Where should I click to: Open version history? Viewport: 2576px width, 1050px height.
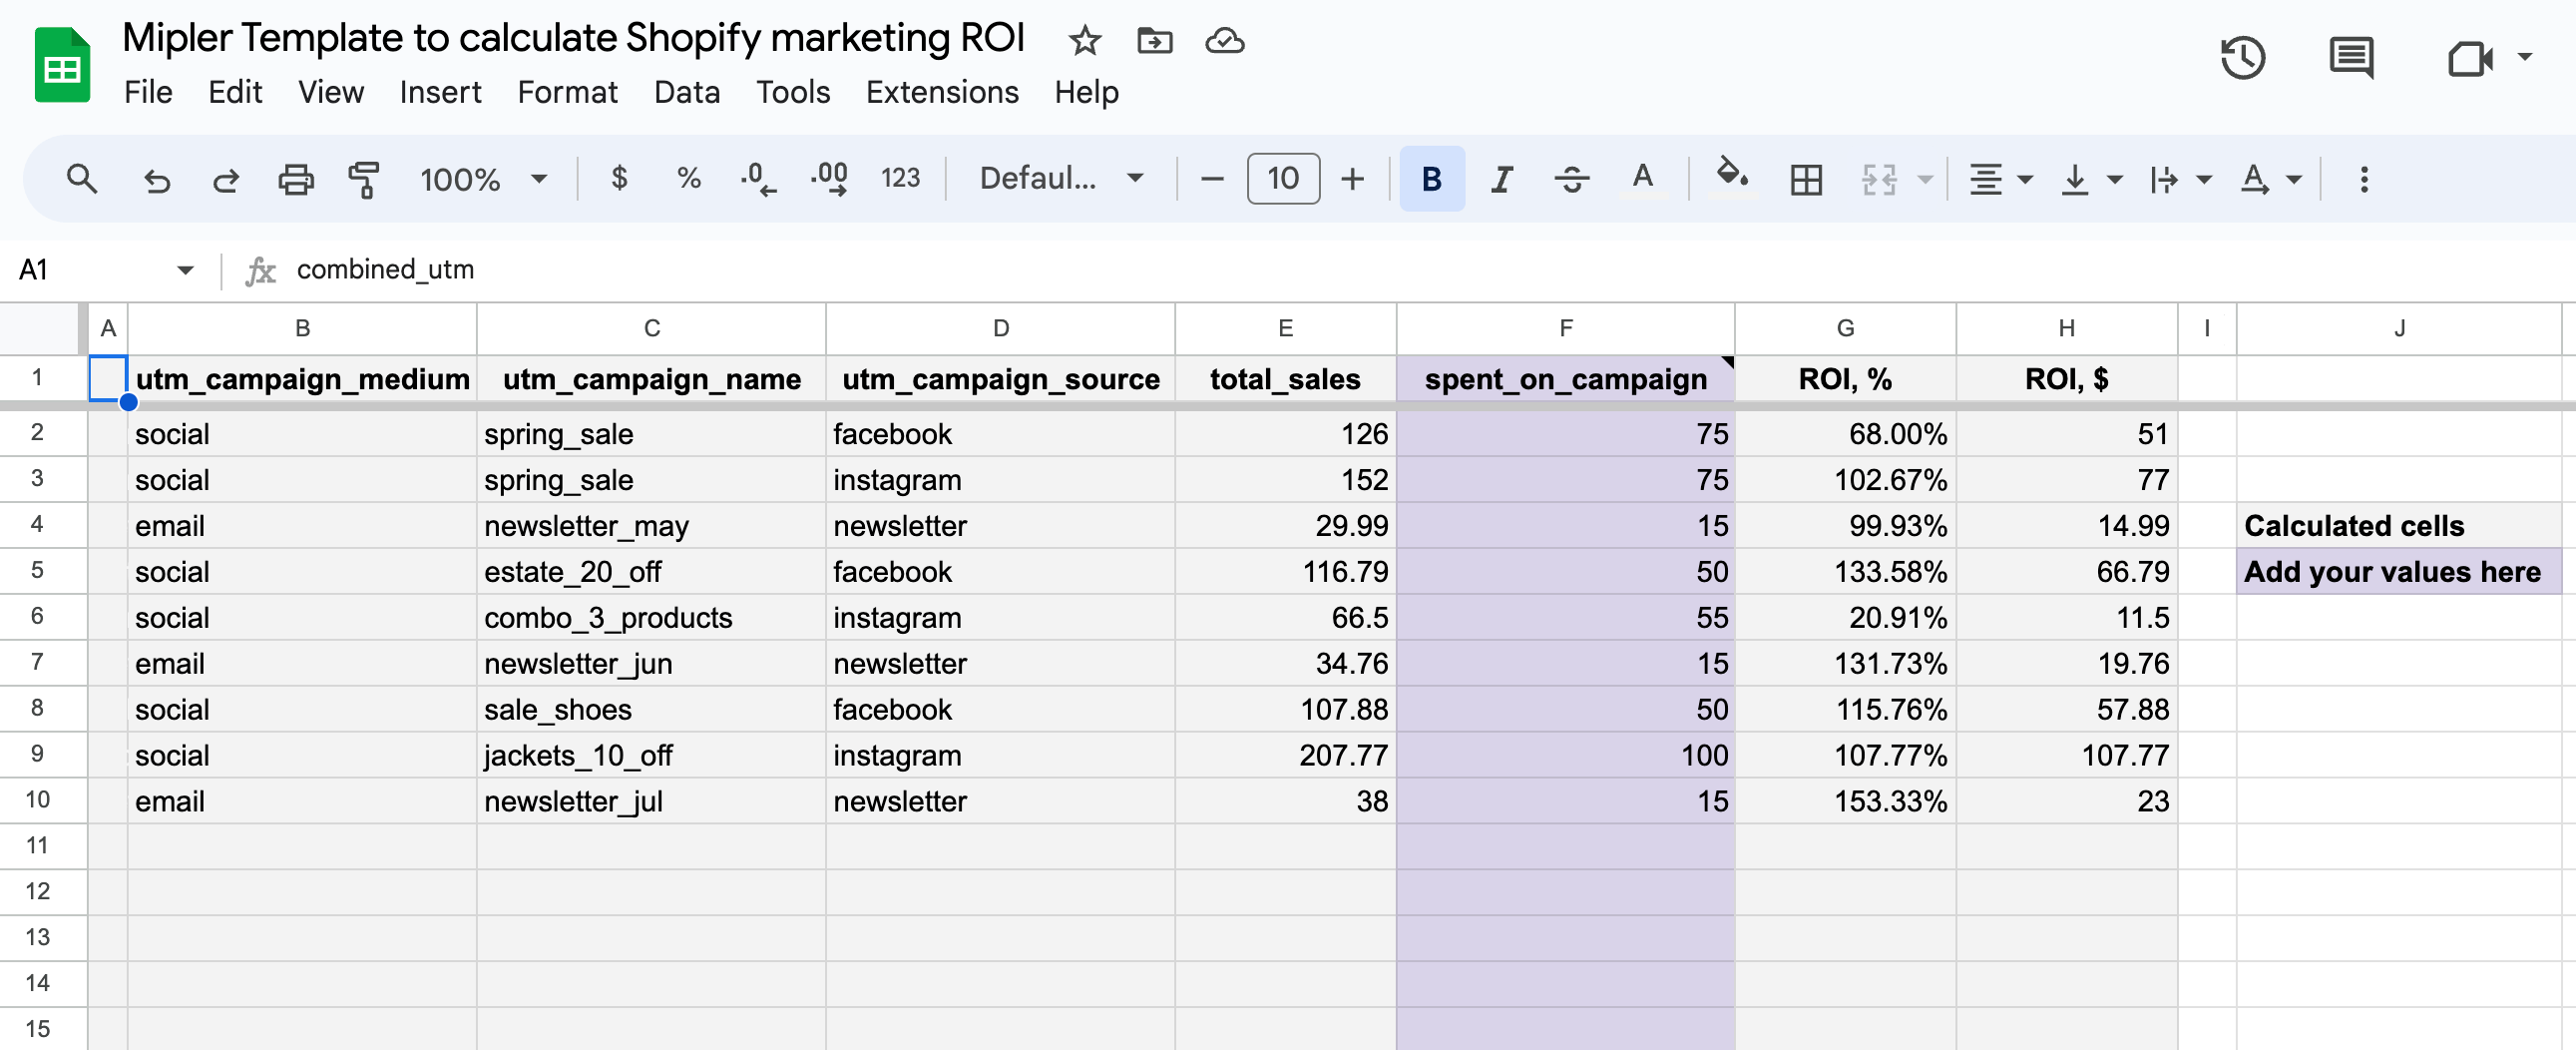[x=2243, y=58]
